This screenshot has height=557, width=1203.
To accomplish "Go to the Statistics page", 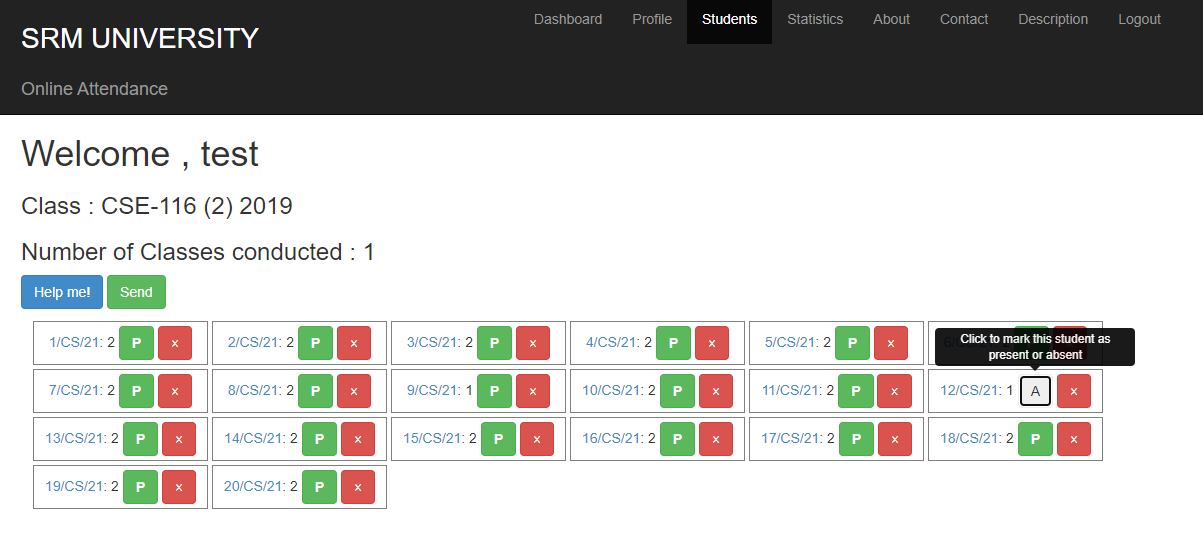I will (x=815, y=19).
